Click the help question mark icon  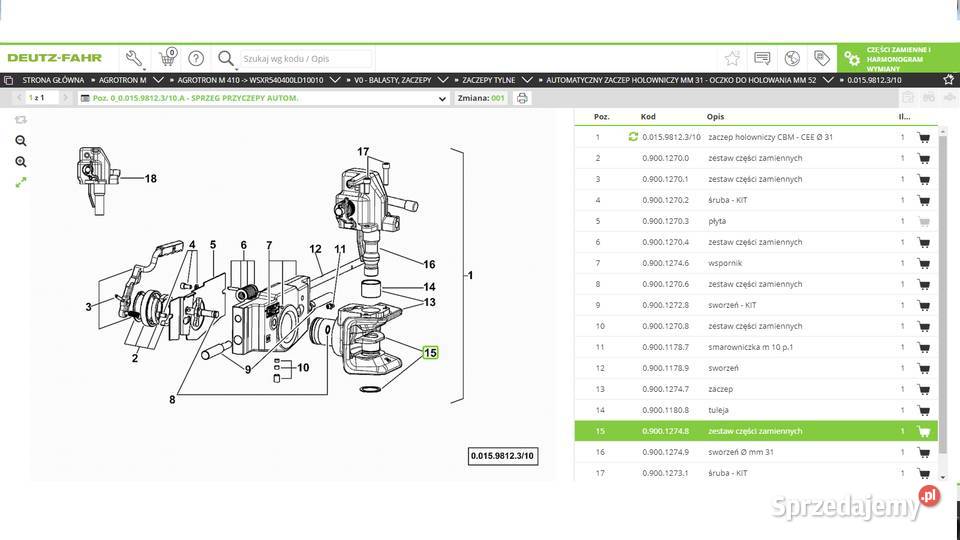196,58
